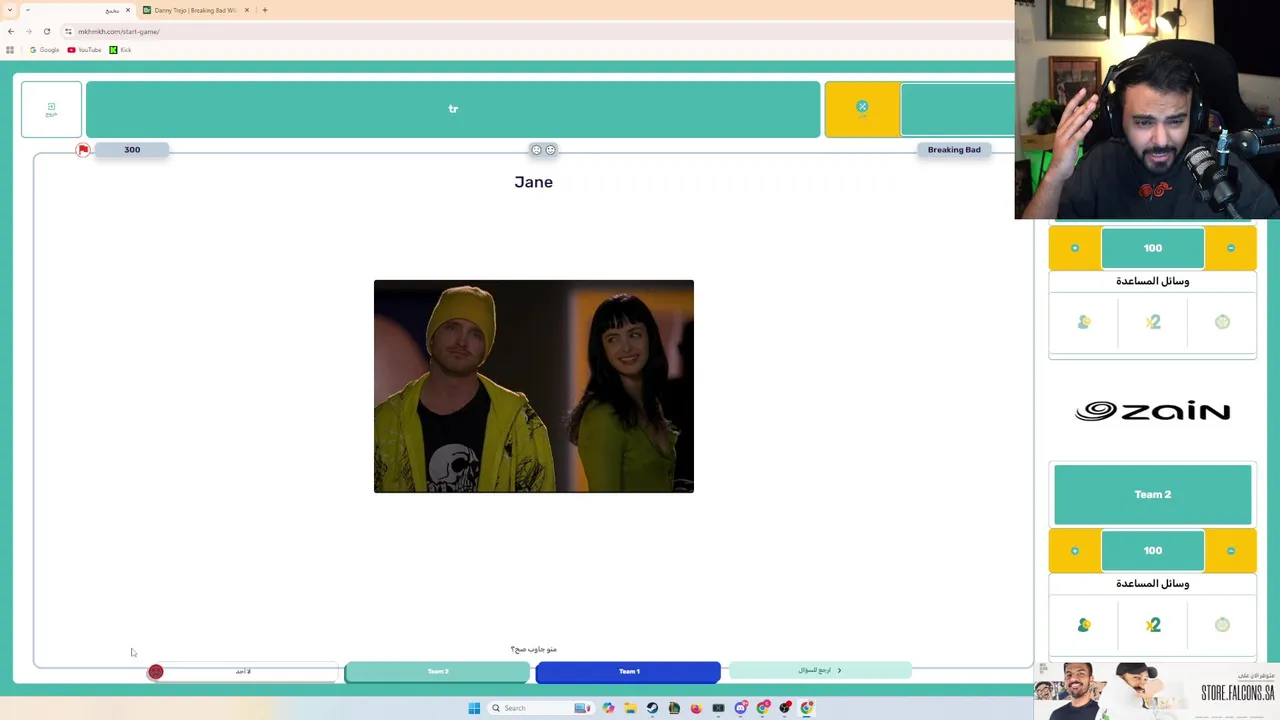Click the sad face reaction icon
The image size is (1280, 720).
536,150
